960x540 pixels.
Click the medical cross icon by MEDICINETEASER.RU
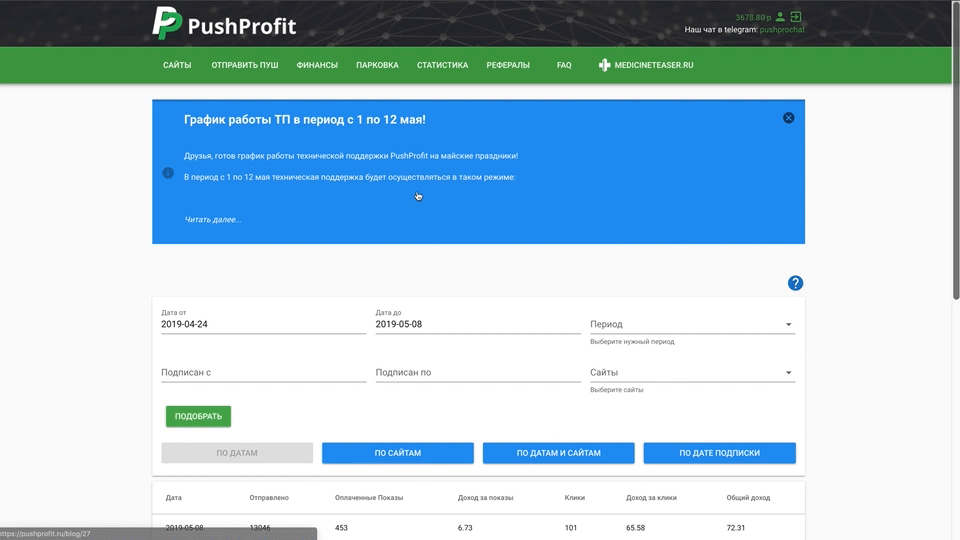click(x=604, y=65)
